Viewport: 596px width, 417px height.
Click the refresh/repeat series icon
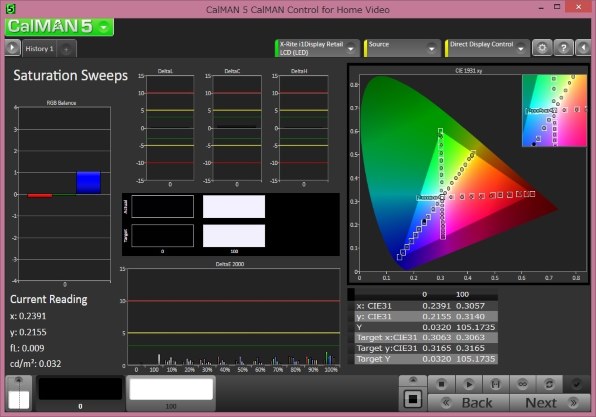[x=549, y=384]
